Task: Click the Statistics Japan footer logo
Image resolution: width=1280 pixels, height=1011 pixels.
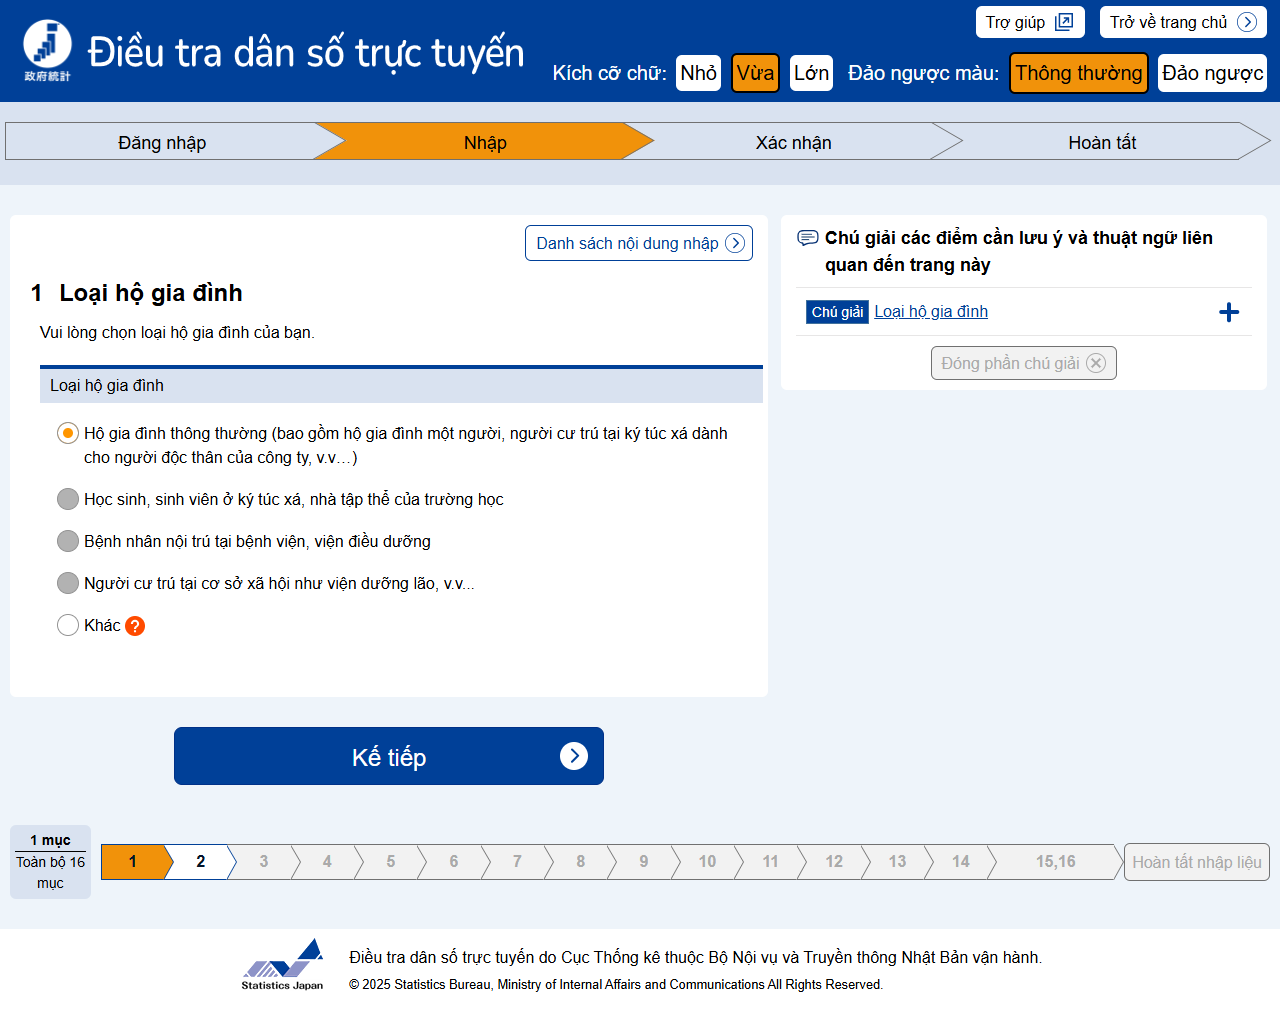Action: click(x=283, y=965)
